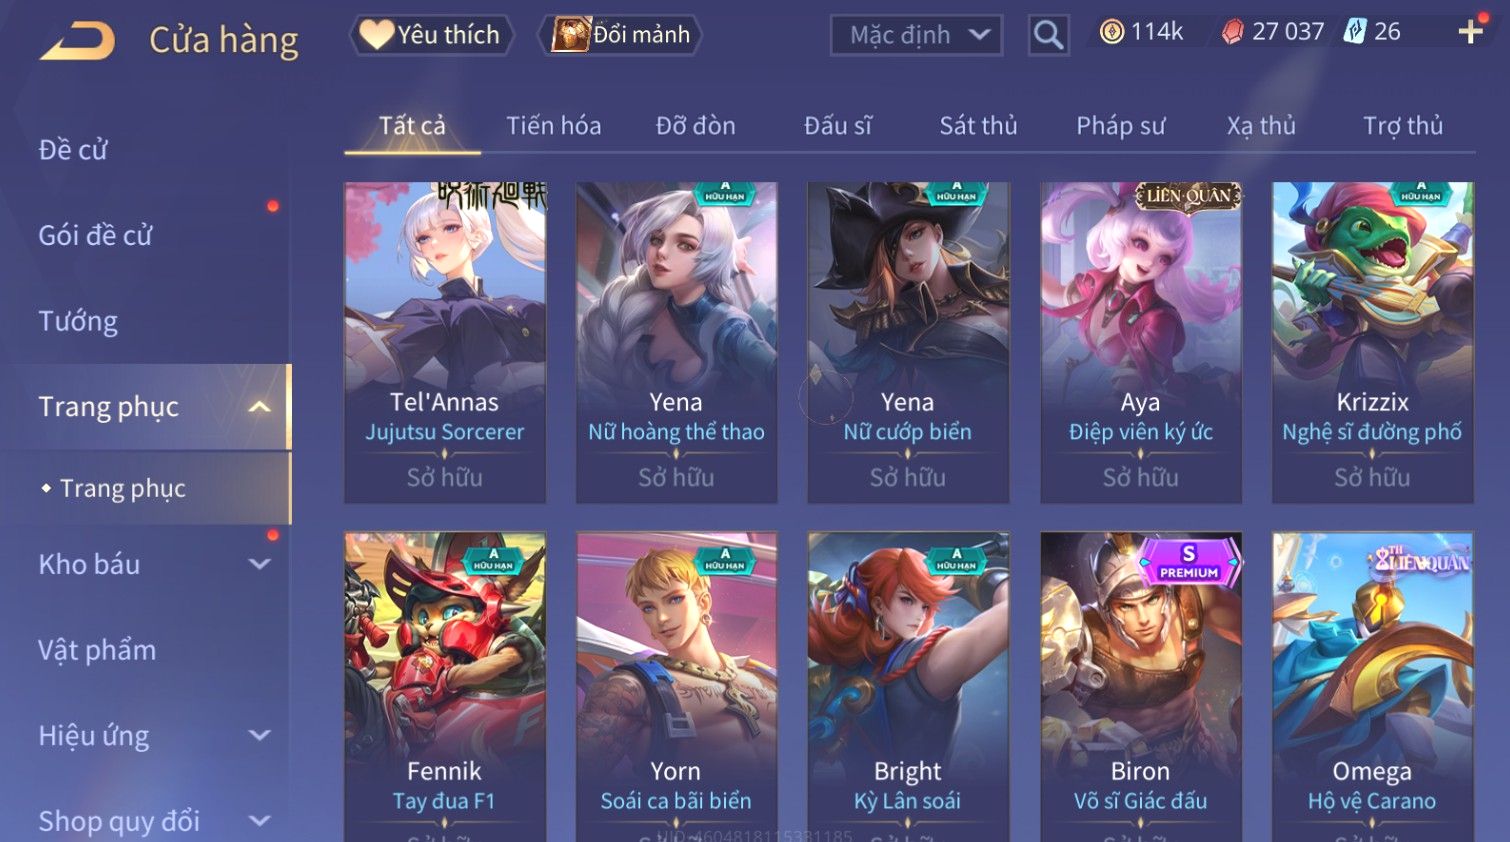Open Gói đề cử in sidebar
The width and height of the screenshot is (1510, 842).
95,236
